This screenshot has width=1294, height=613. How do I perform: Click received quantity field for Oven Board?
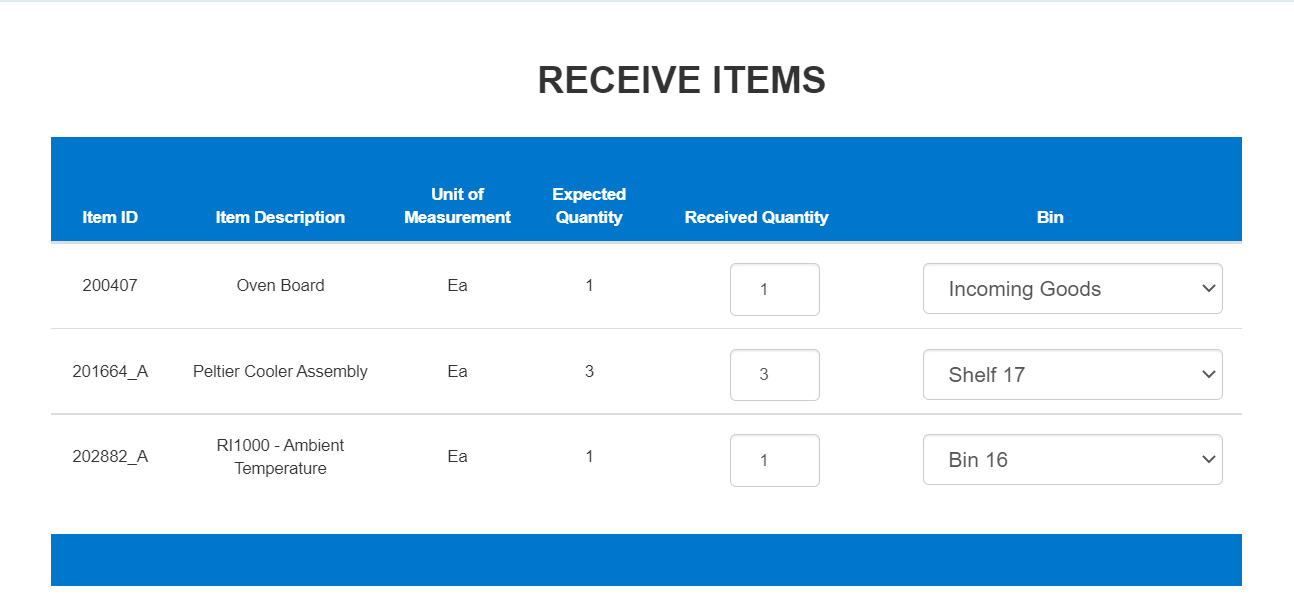[x=775, y=290]
